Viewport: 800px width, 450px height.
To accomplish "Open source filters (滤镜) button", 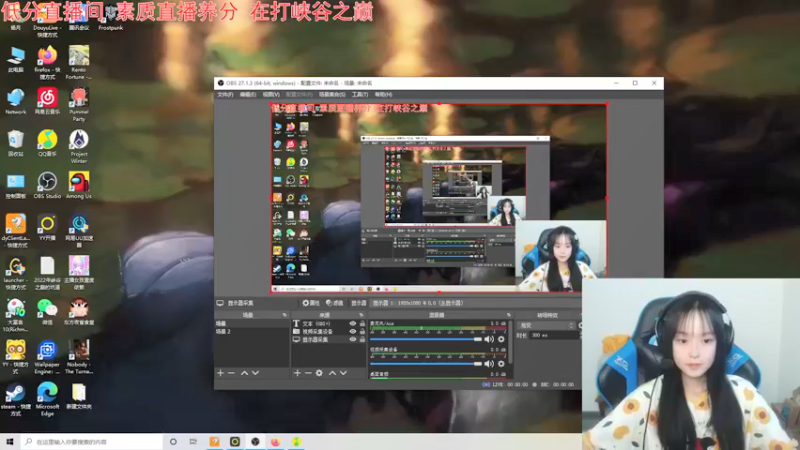I will pyautogui.click(x=335, y=303).
